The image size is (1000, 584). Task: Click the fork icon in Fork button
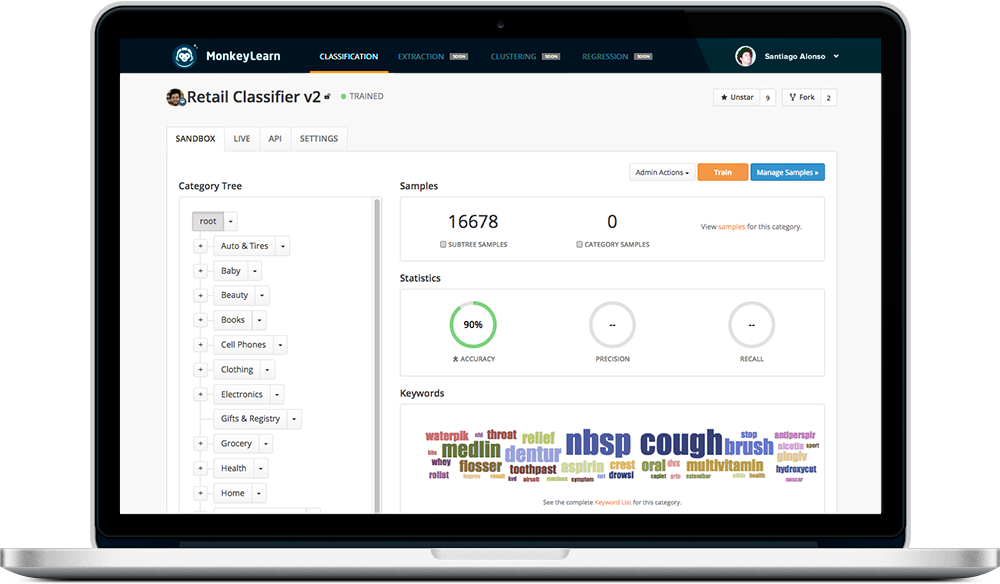pyautogui.click(x=793, y=98)
